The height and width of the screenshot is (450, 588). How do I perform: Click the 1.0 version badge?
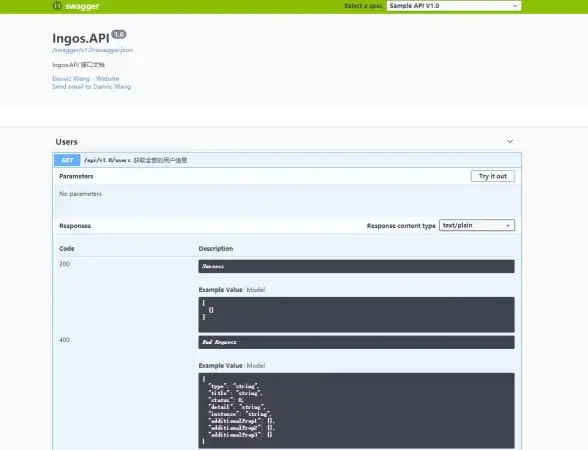point(119,34)
